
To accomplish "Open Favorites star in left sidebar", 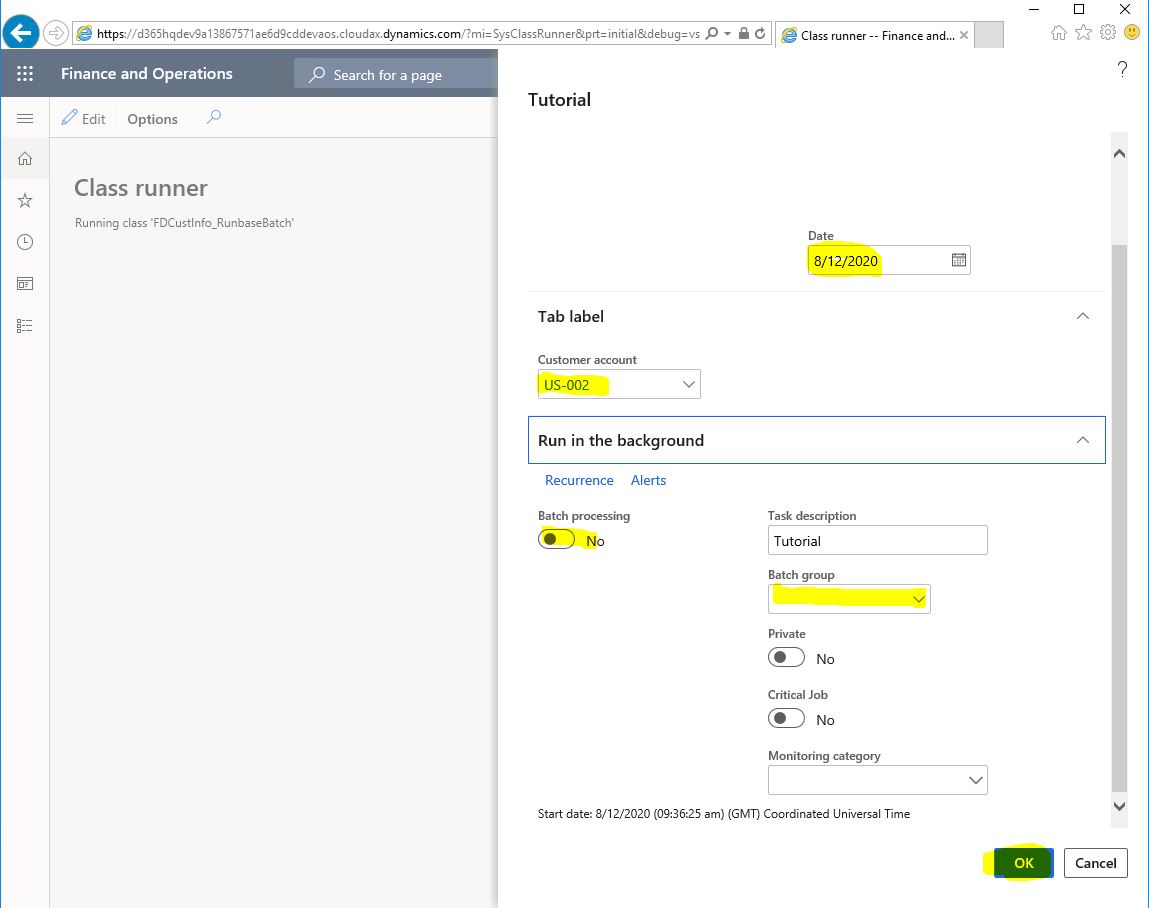I will coord(25,200).
